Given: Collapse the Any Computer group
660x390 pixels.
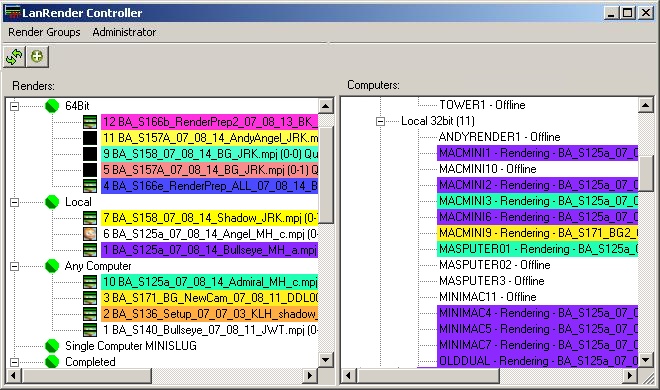Looking at the screenshot, I should 14,266.
